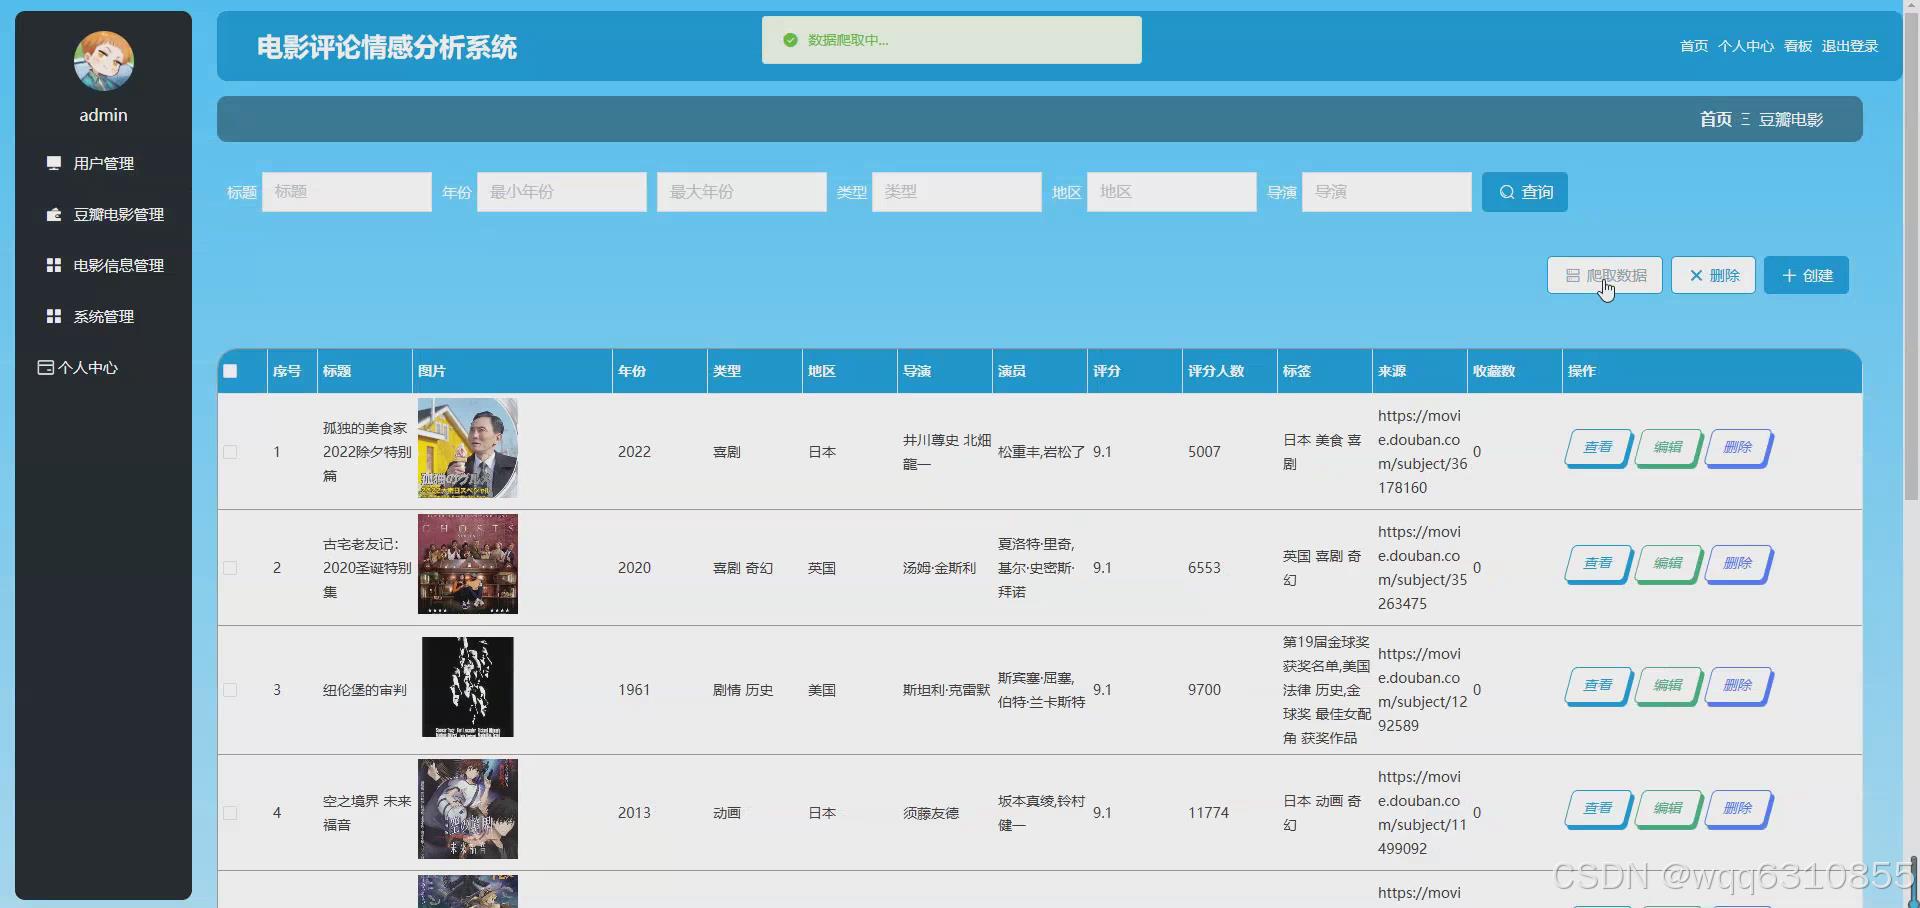The image size is (1920, 908).
Task: Click the 查询 search button
Action: pyautogui.click(x=1525, y=192)
